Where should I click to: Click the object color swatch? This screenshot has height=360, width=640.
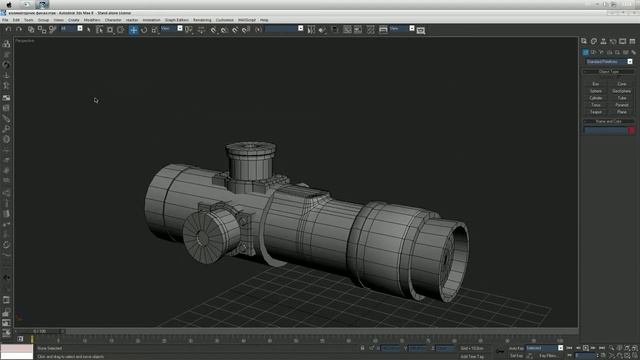click(631, 131)
